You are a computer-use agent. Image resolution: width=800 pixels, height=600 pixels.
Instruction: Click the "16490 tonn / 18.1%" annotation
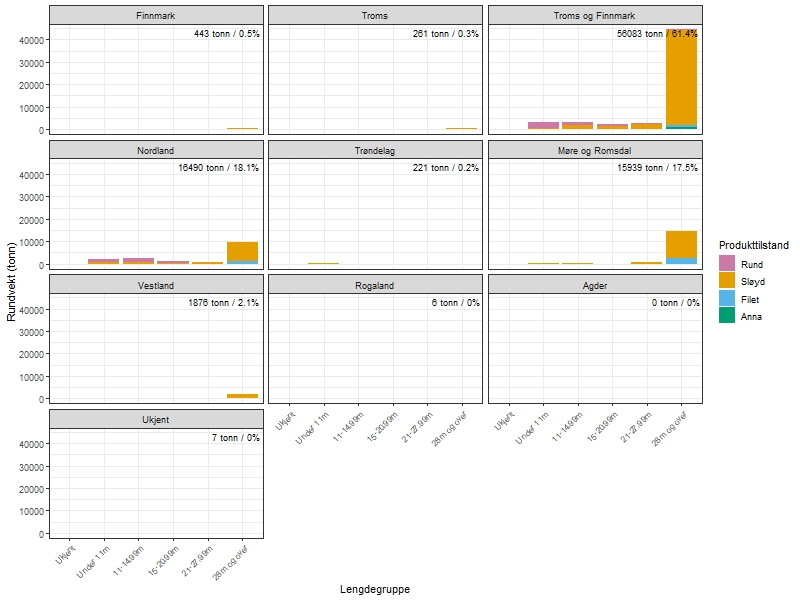pyautogui.click(x=218, y=168)
